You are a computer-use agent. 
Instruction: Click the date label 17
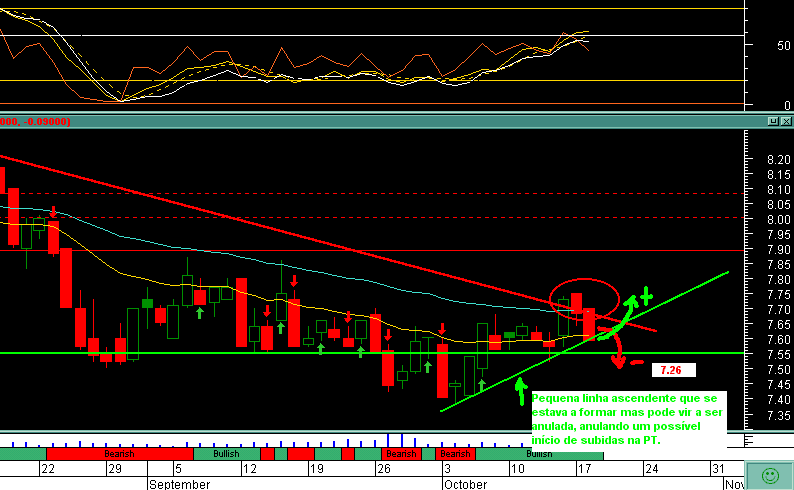[x=584, y=469]
